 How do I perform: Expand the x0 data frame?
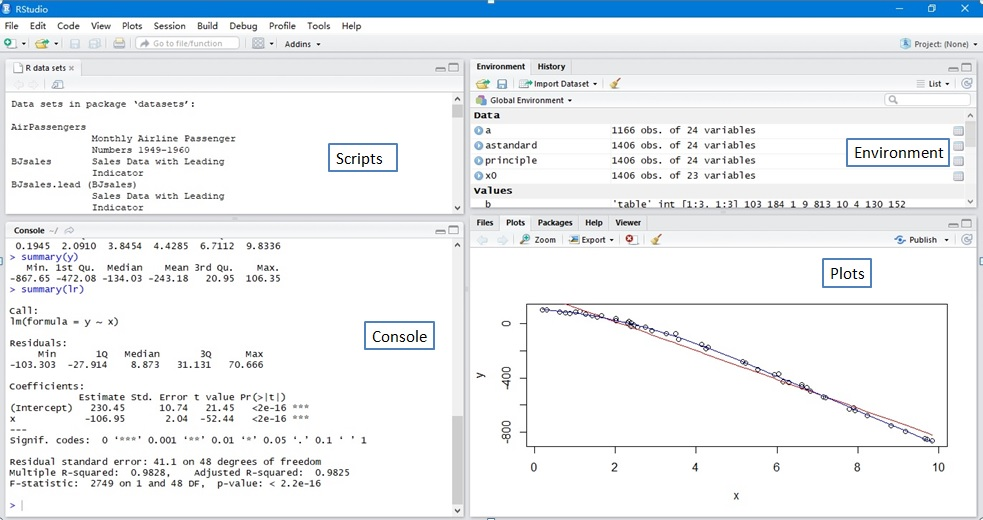coord(478,176)
